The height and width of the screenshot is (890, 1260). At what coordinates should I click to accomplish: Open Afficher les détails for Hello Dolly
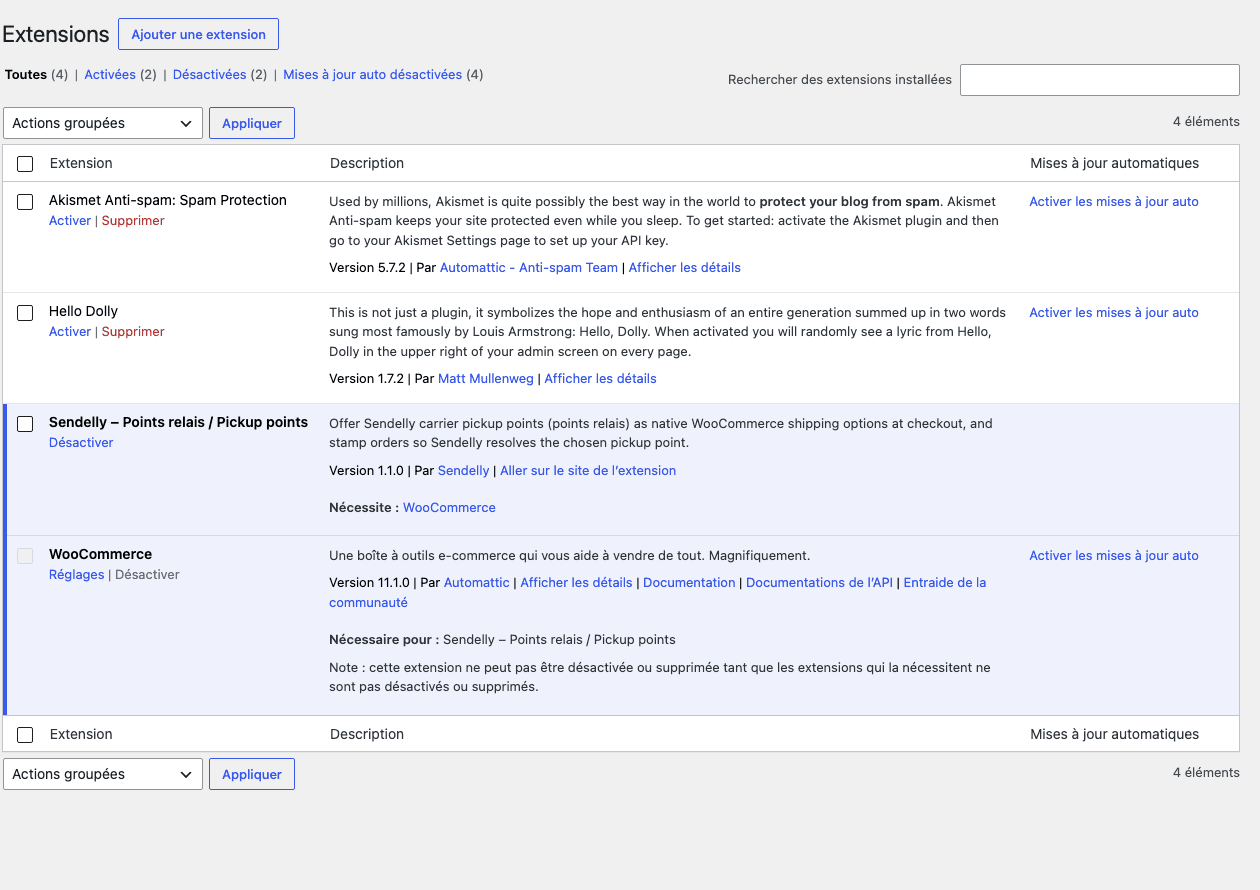pos(600,378)
